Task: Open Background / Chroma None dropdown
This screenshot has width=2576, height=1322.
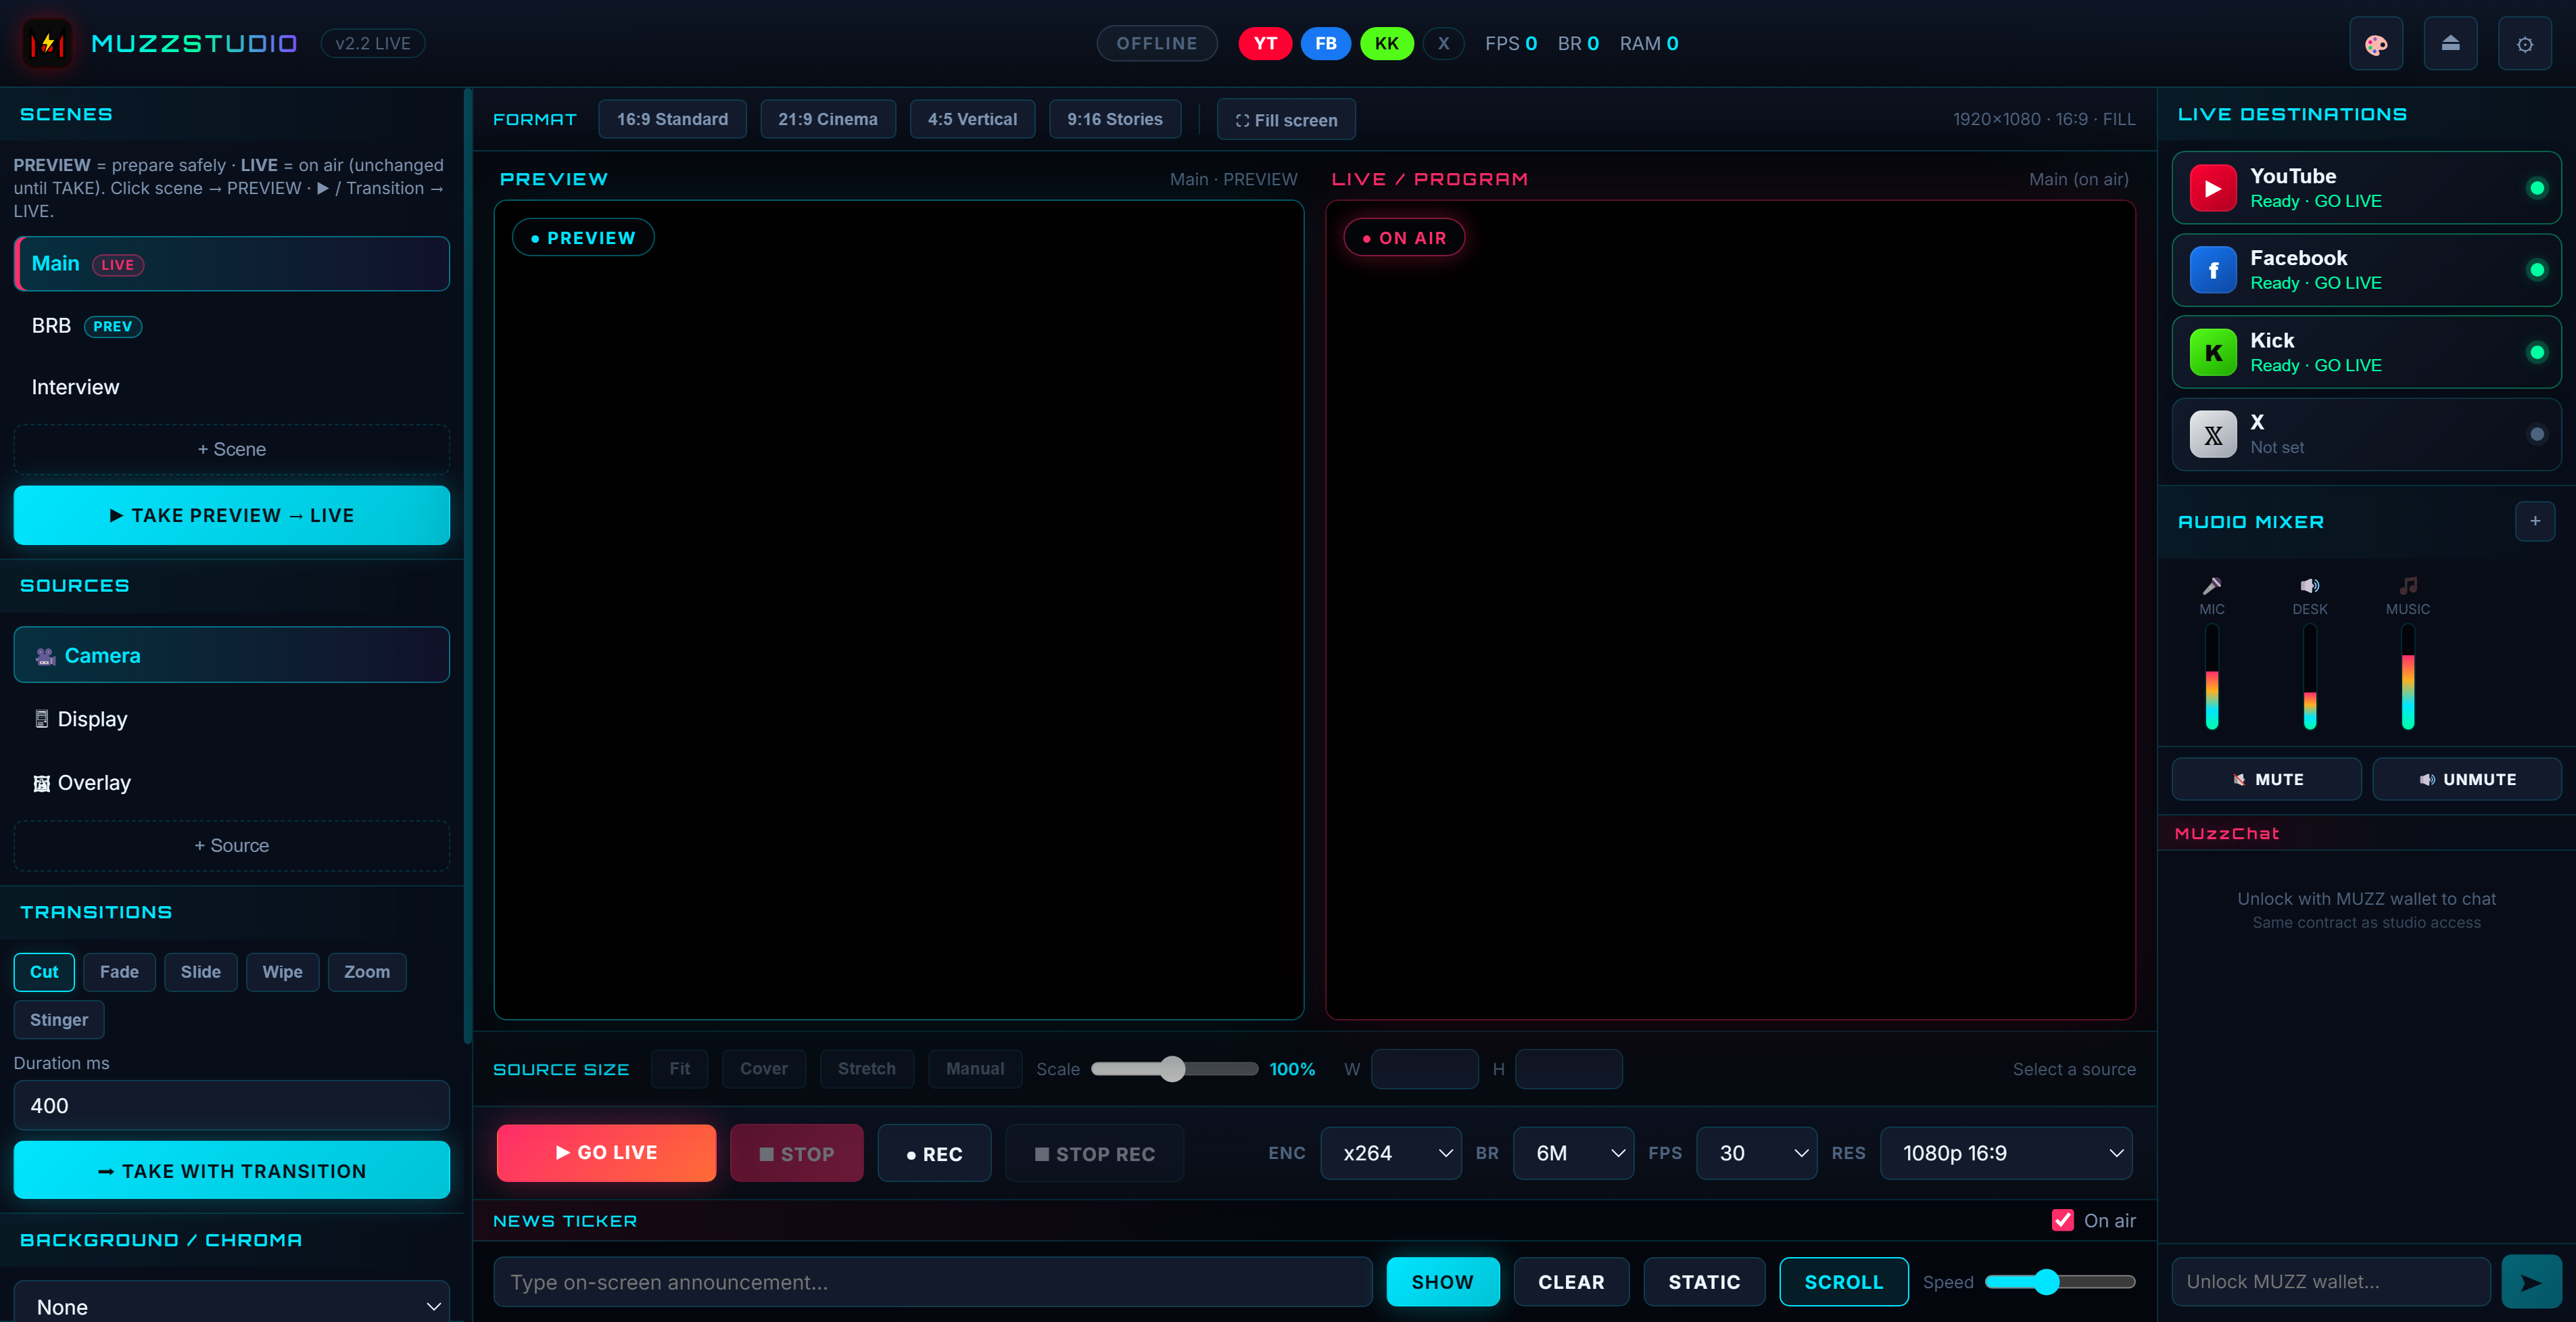Action: click(x=231, y=1303)
